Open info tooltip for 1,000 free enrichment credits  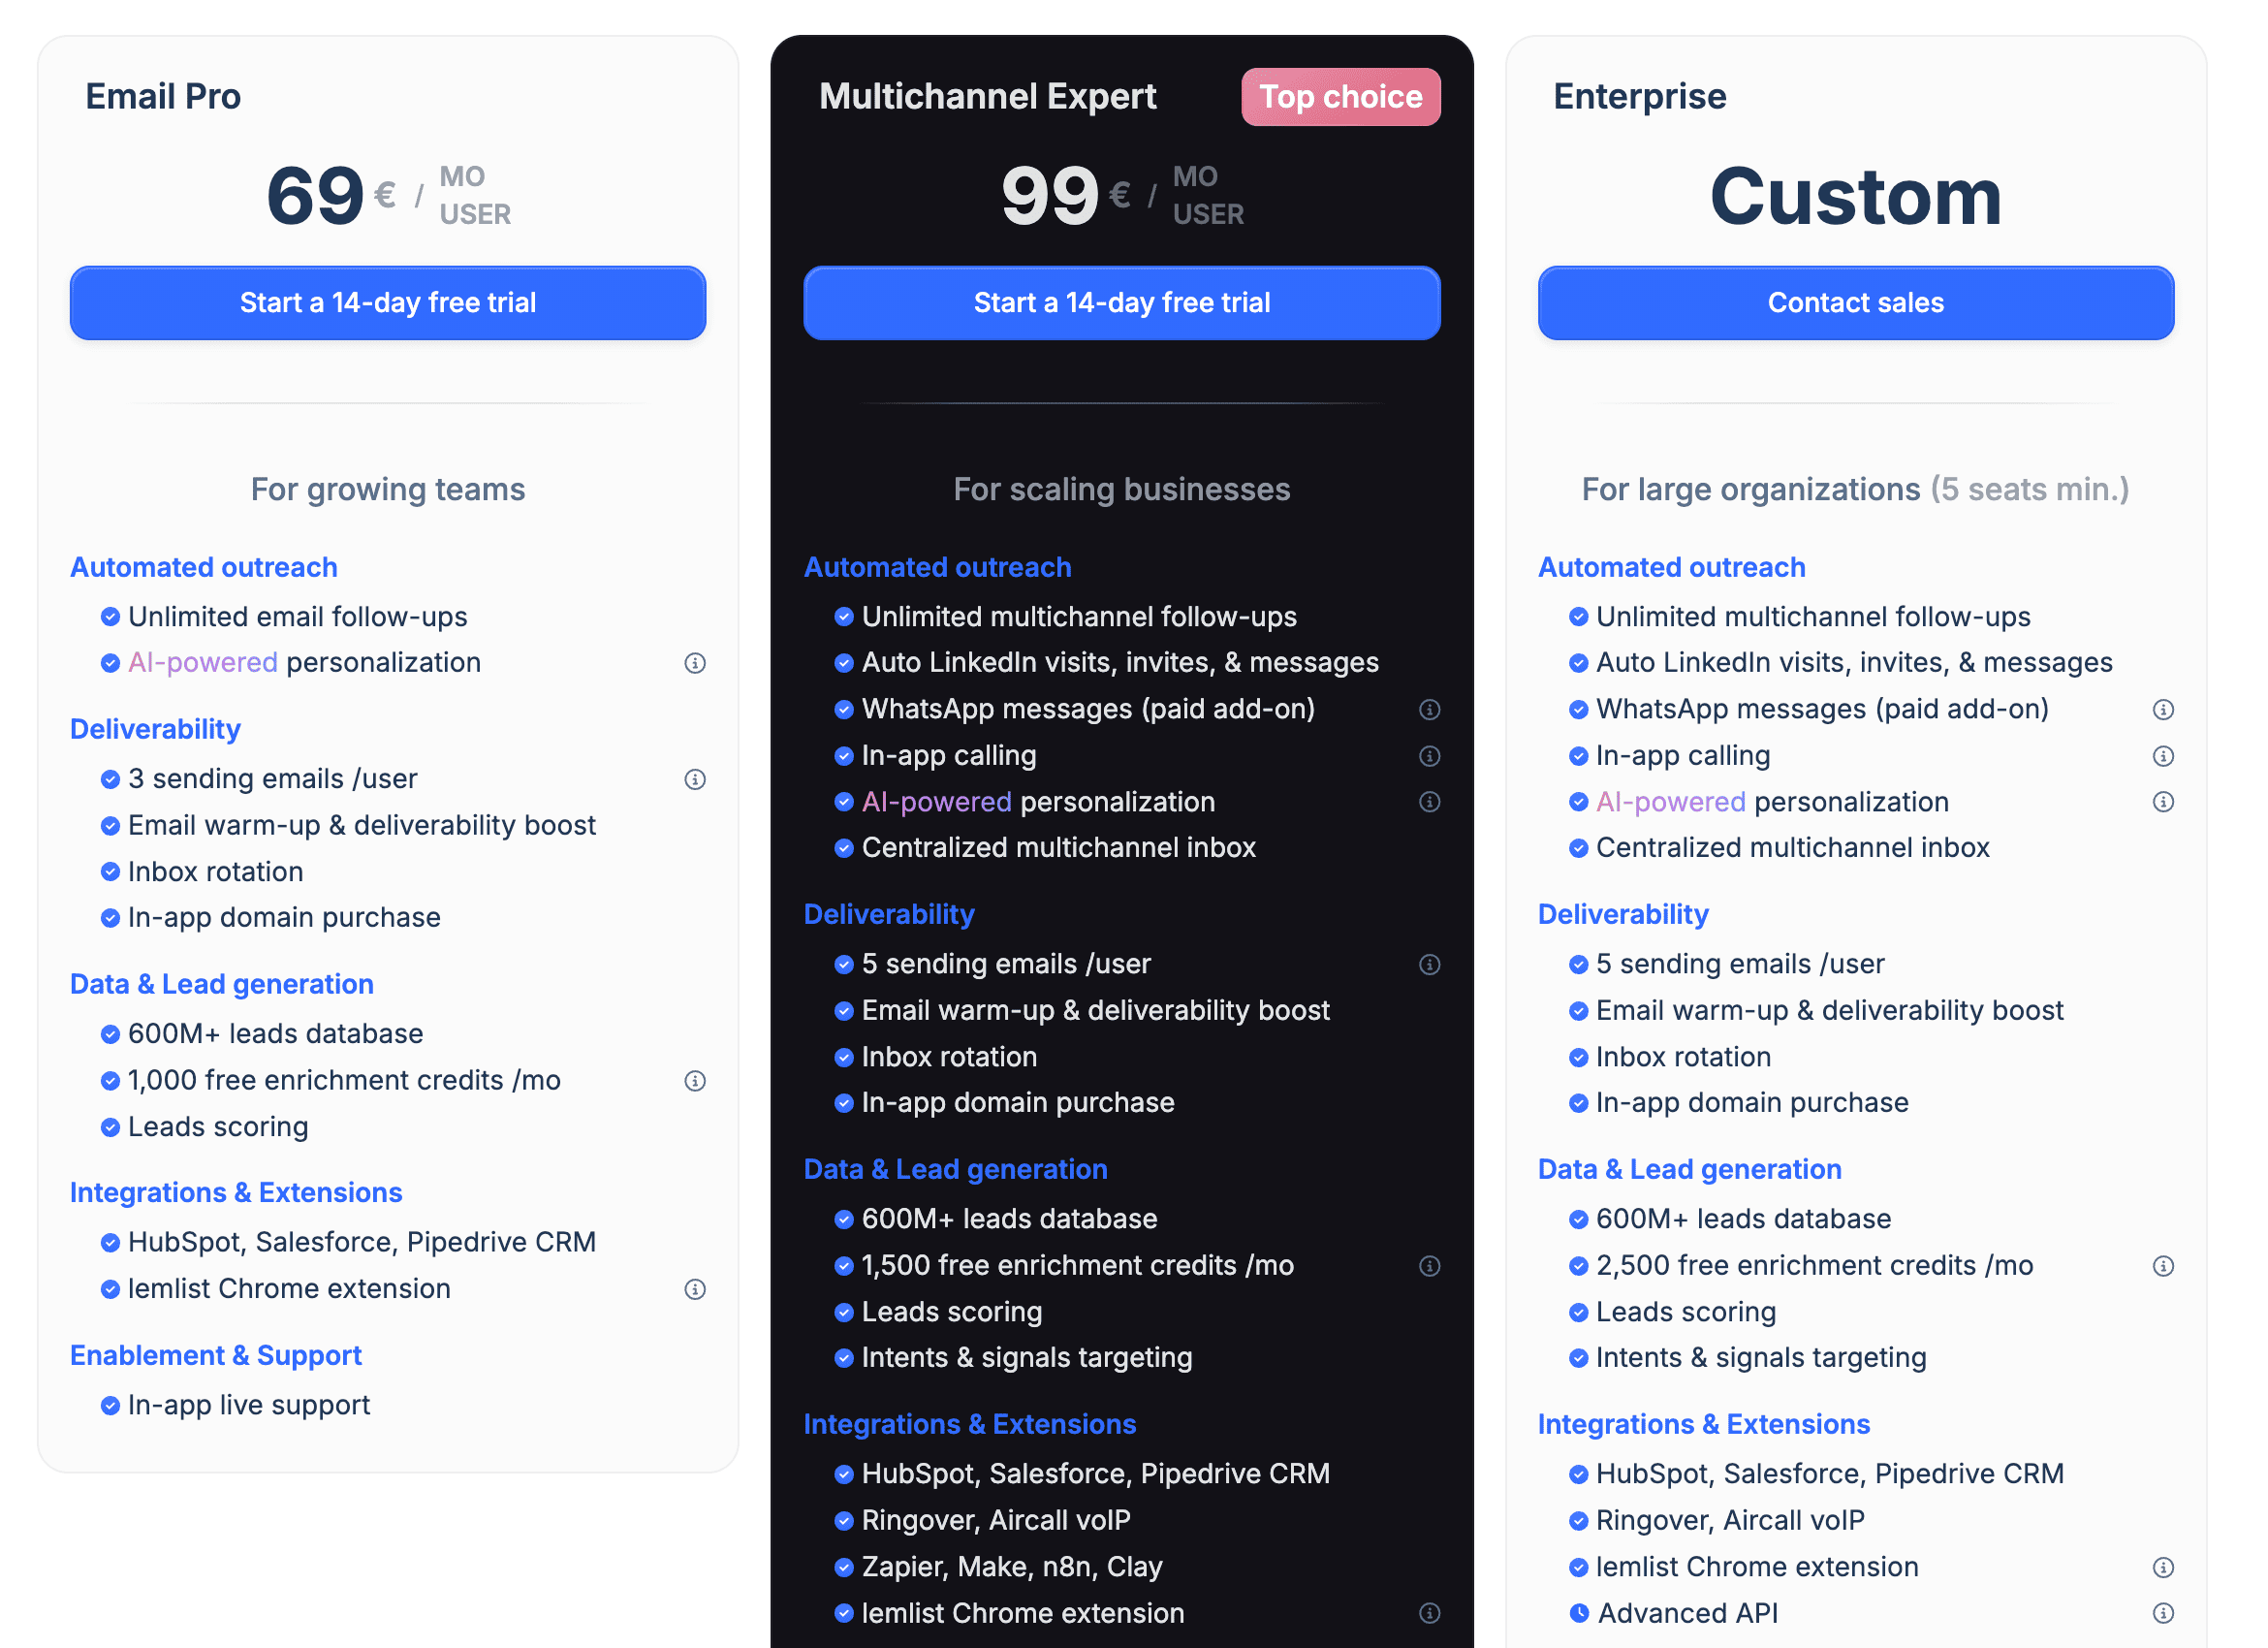coord(695,1081)
